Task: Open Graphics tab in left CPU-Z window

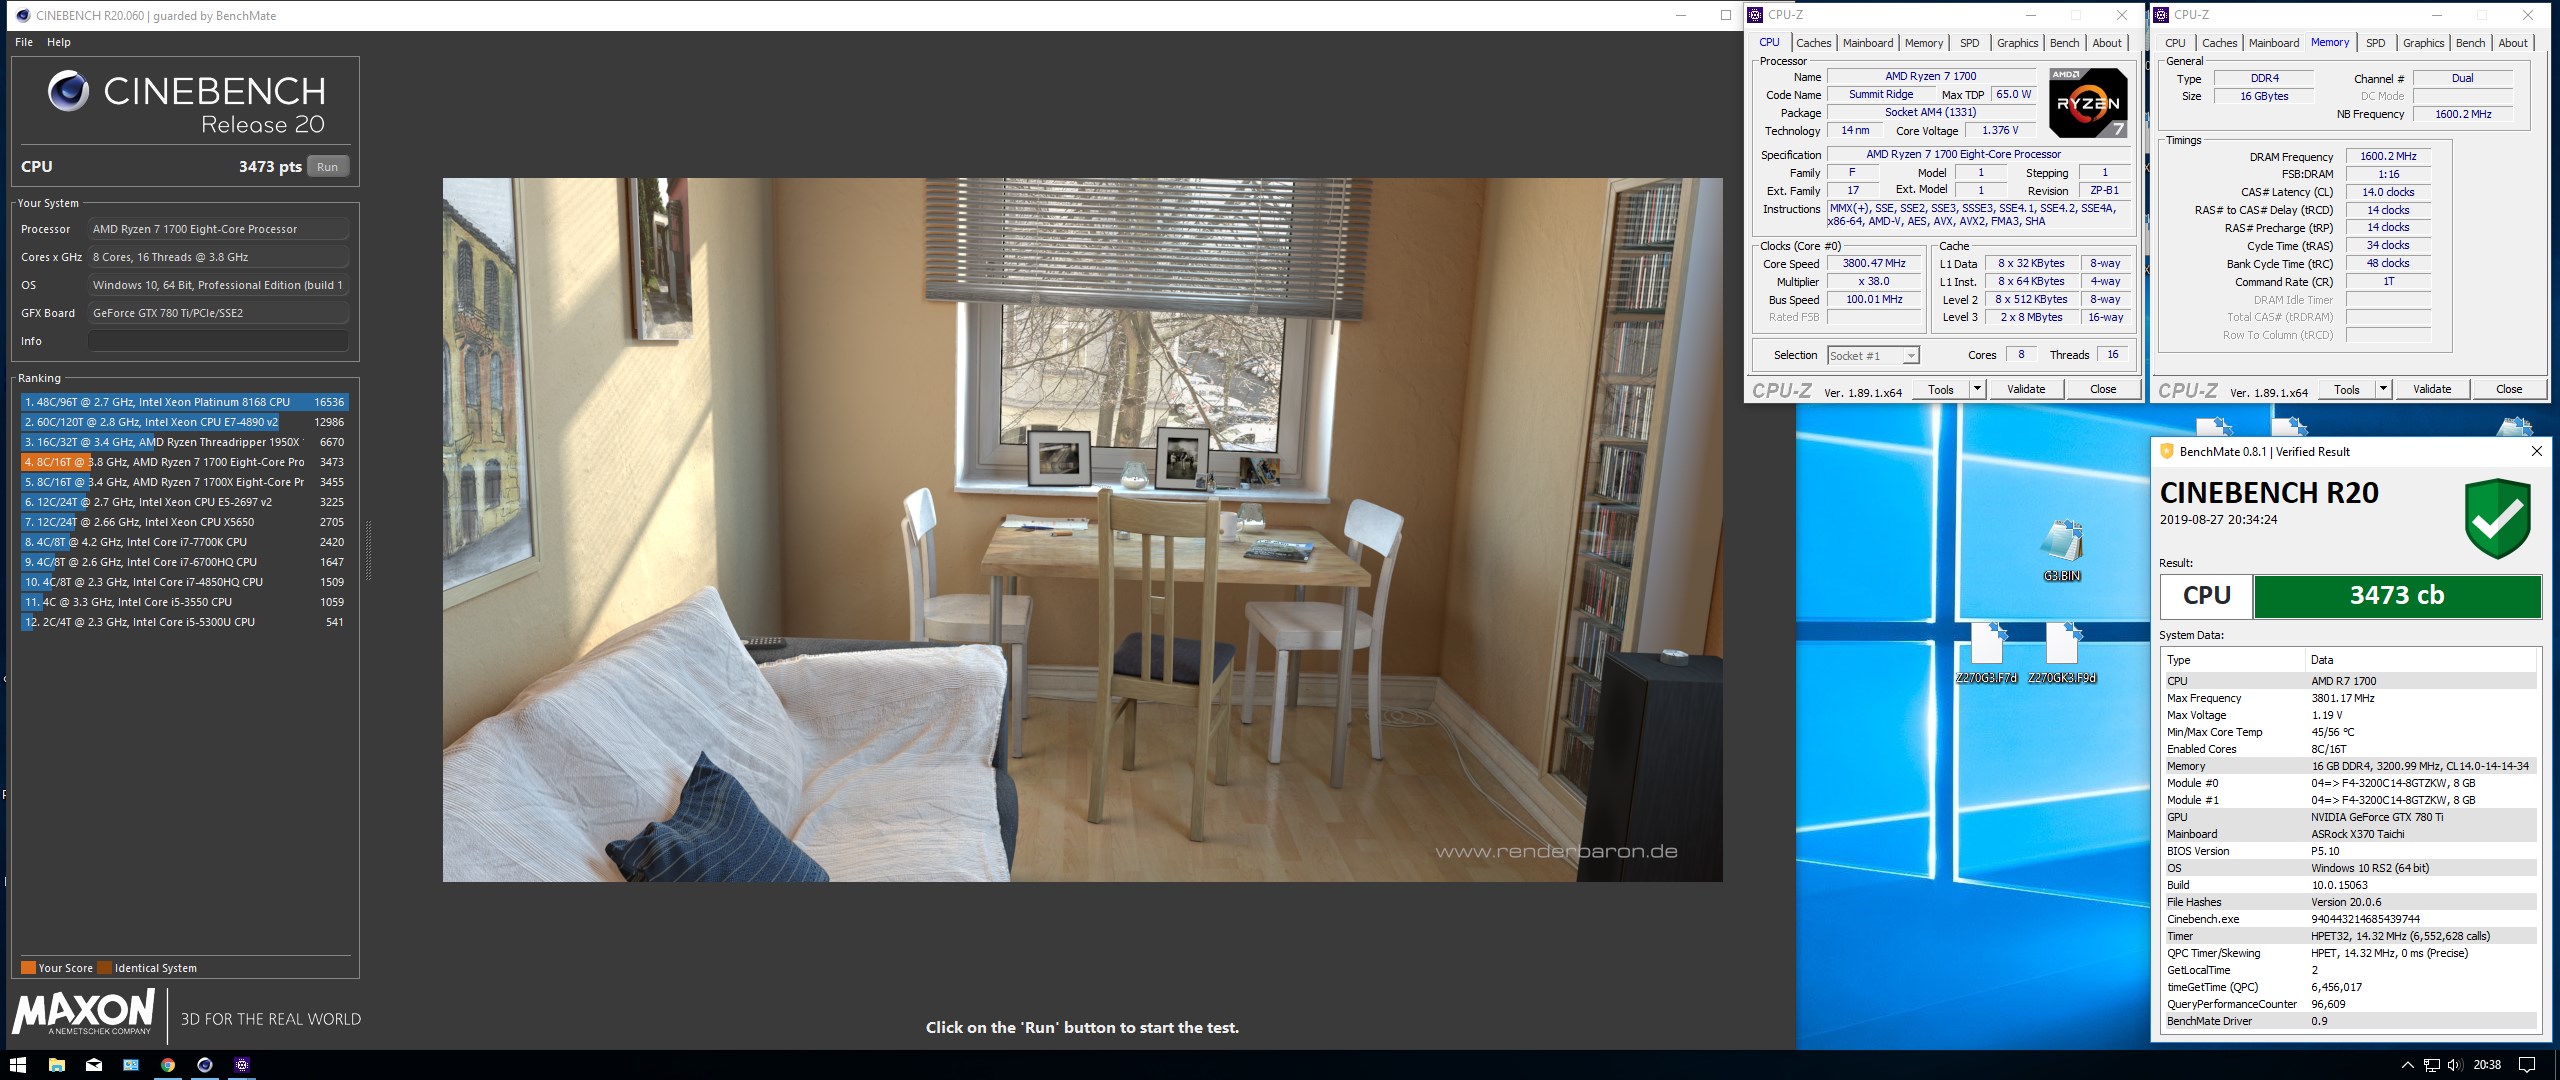Action: [2017, 43]
